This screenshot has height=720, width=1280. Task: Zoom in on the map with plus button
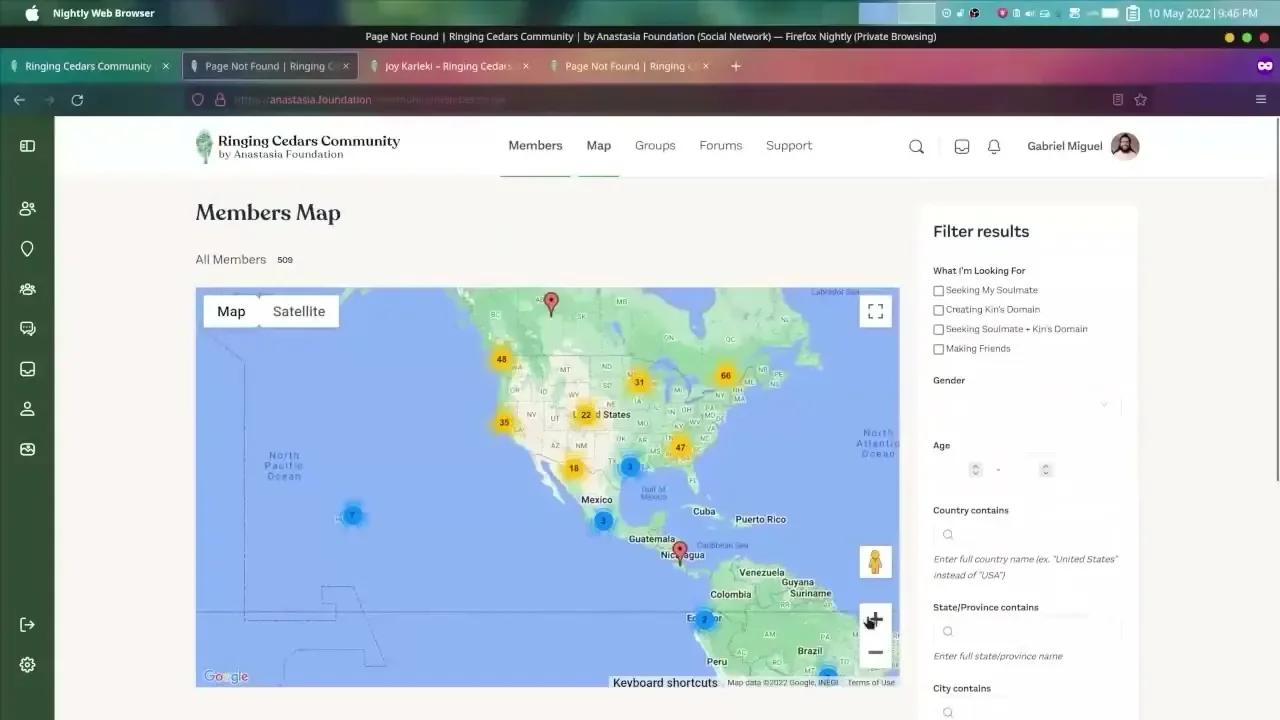[875, 620]
